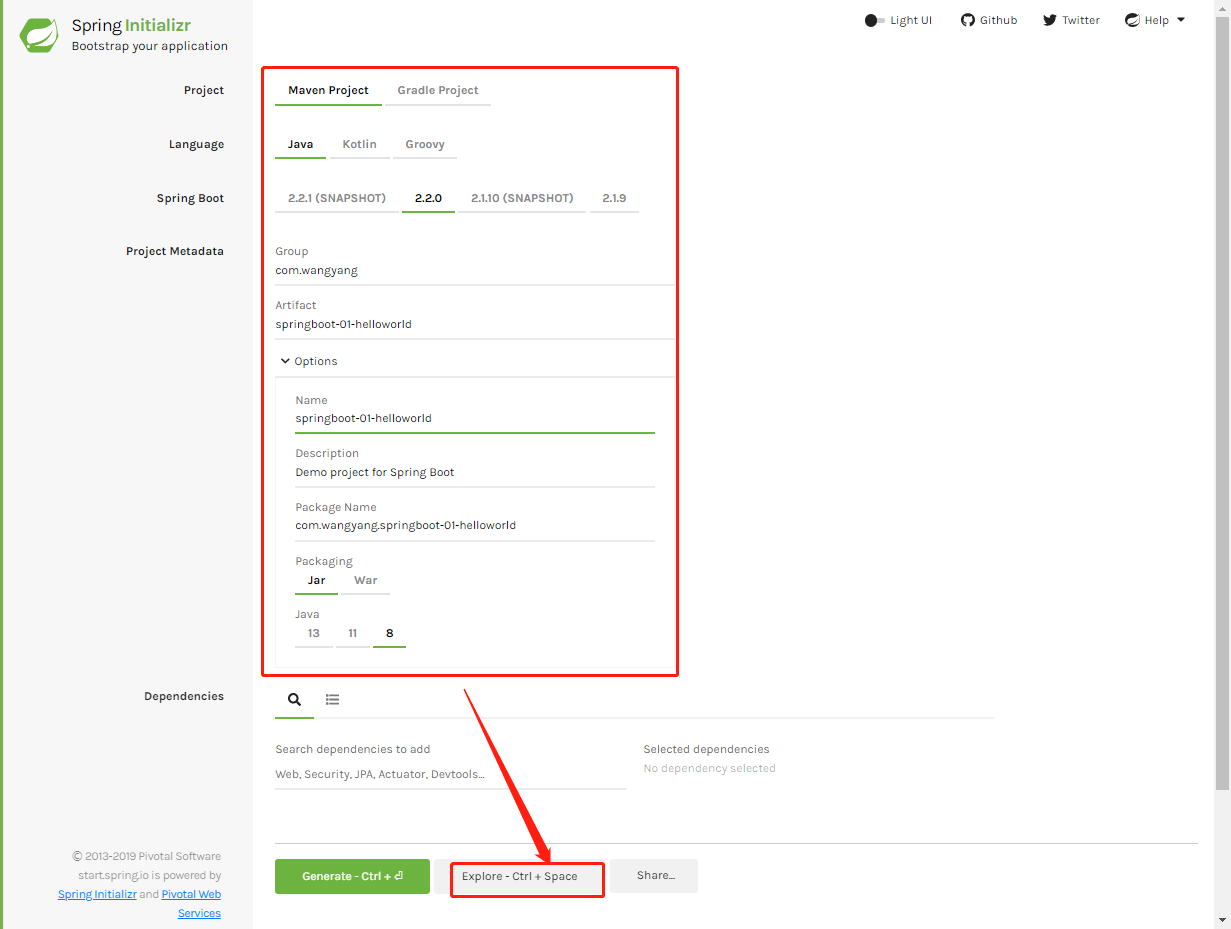1231x929 pixels.
Task: Select Spring Boot 2.1.10 (SNAPSHOT)
Action: [x=522, y=198]
